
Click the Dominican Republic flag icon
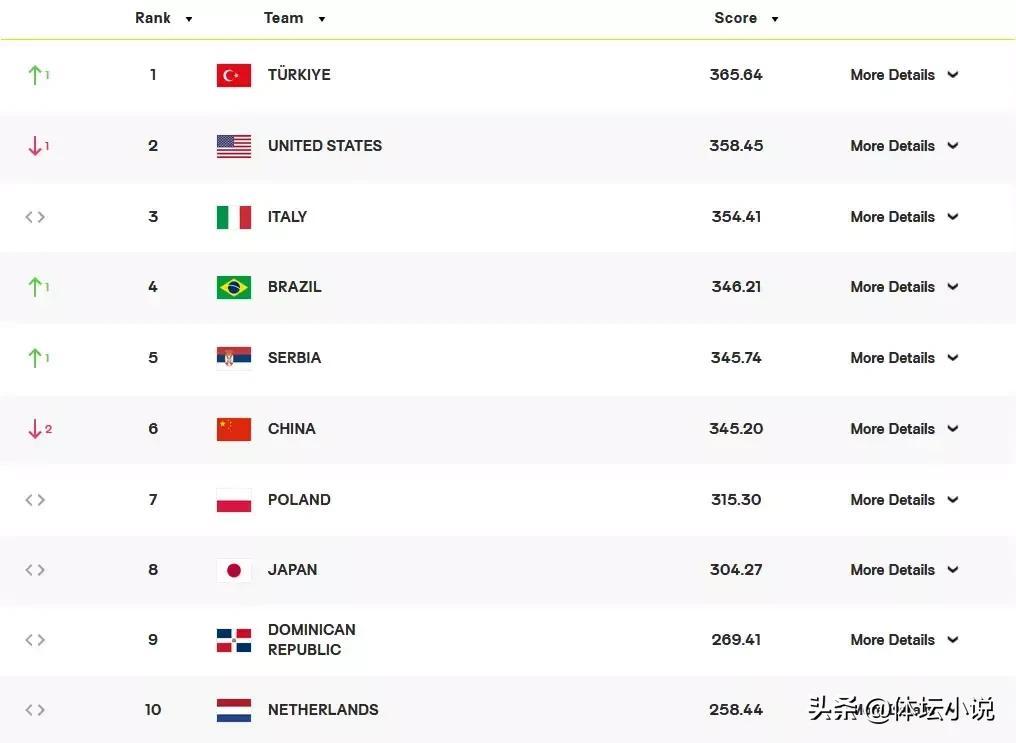tap(233, 640)
